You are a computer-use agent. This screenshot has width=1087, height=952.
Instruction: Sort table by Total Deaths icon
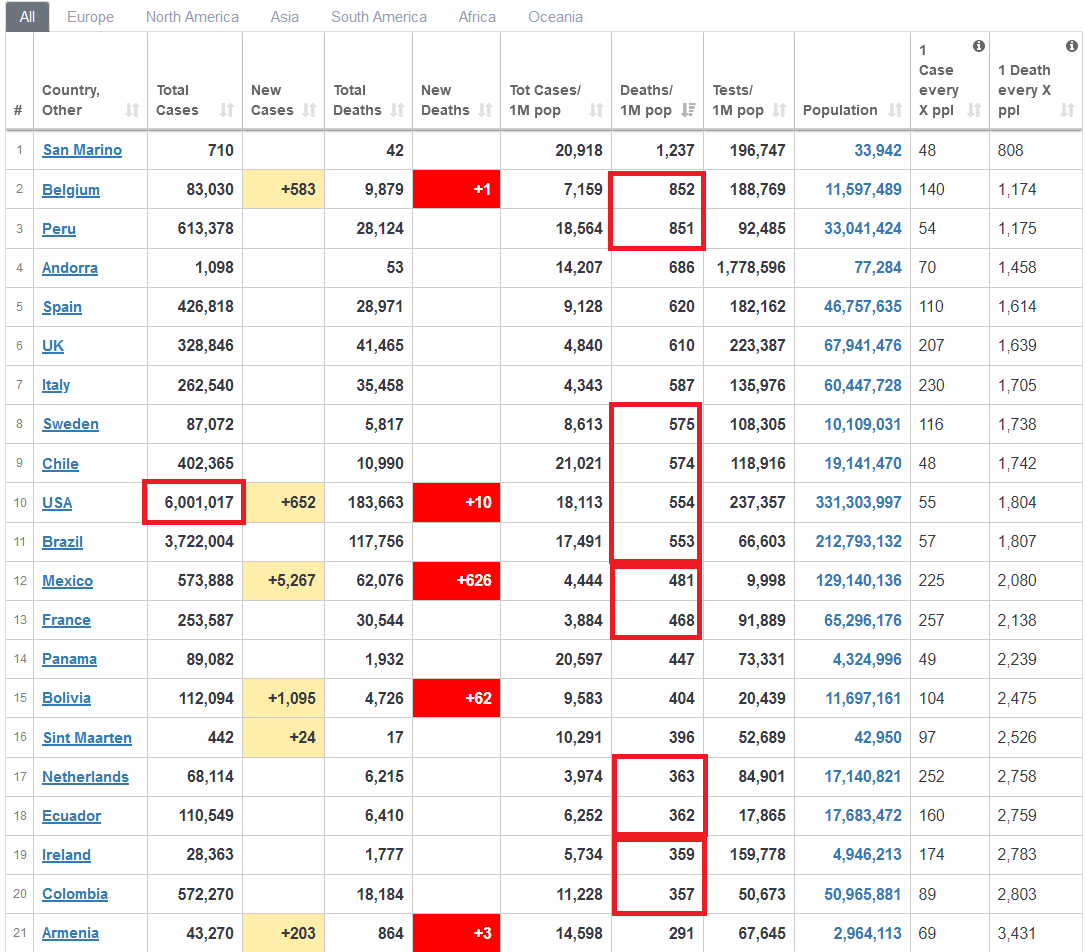pos(397,111)
